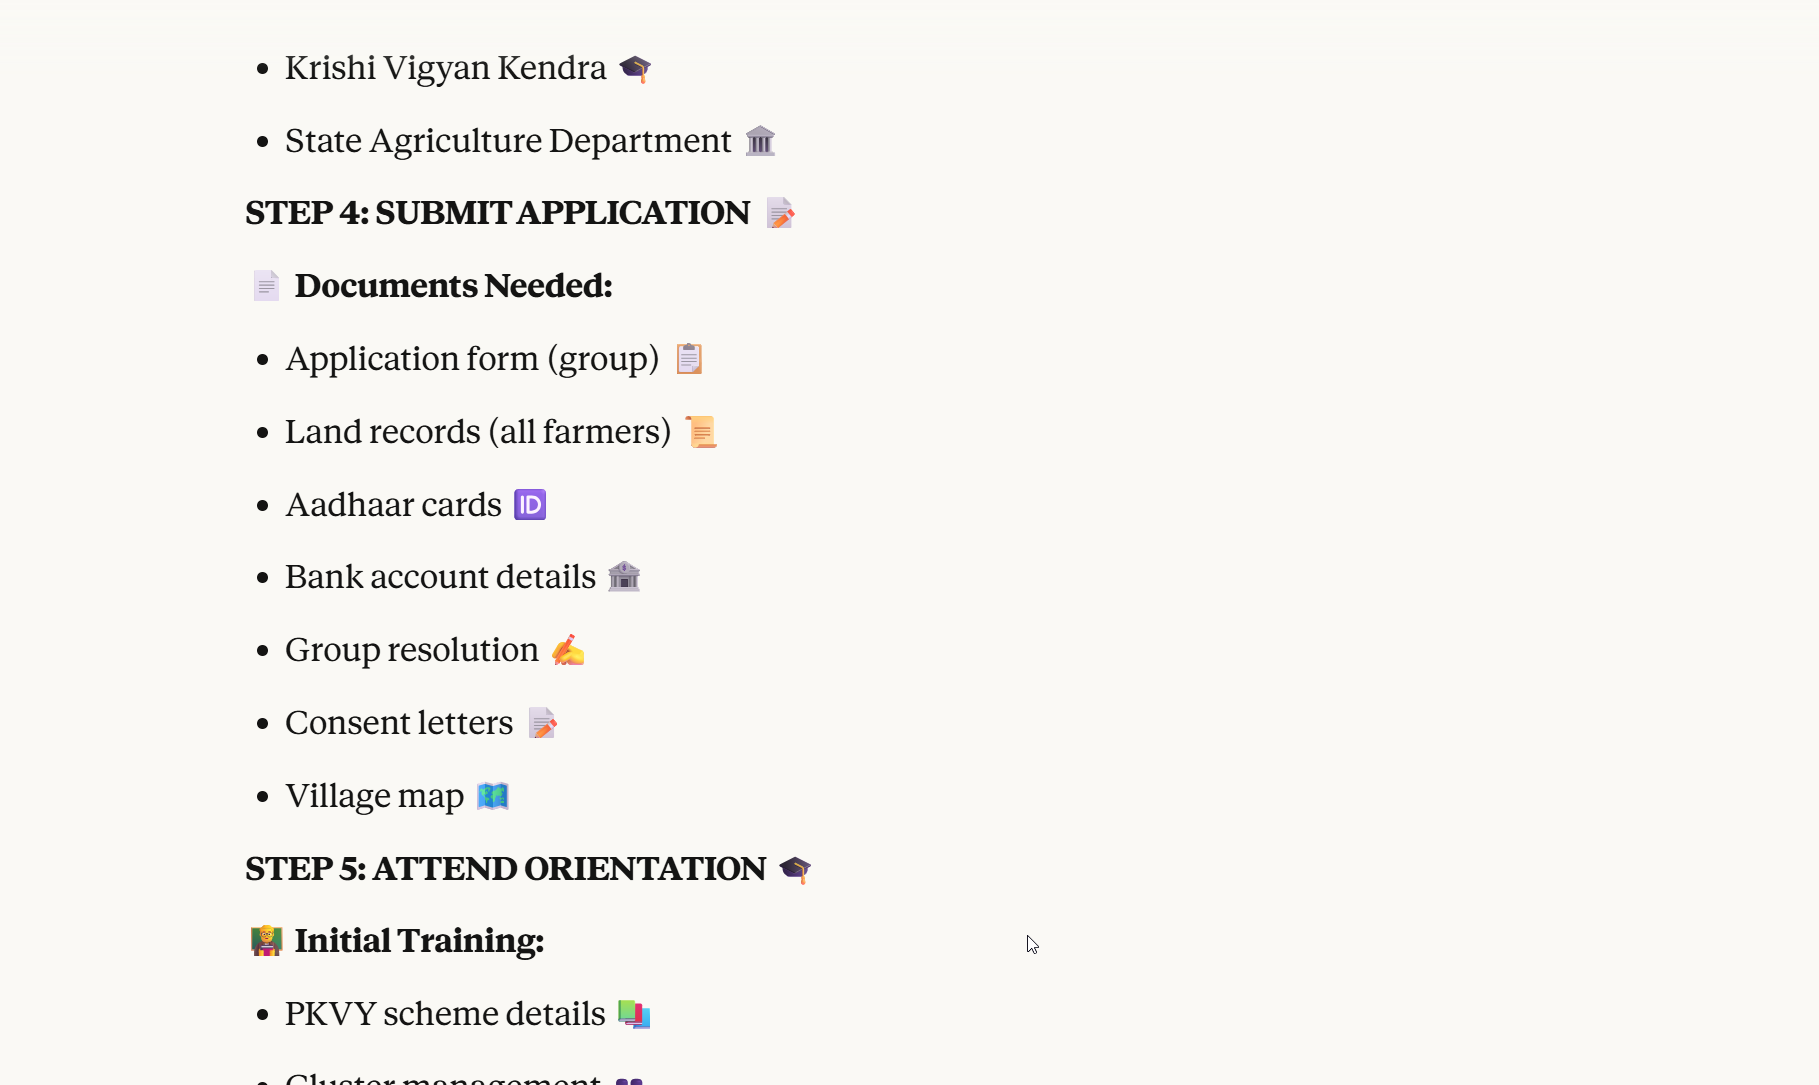The width and height of the screenshot is (1819, 1085).
Task: Click the clipboard emoji beside Application form
Action: 689,359
